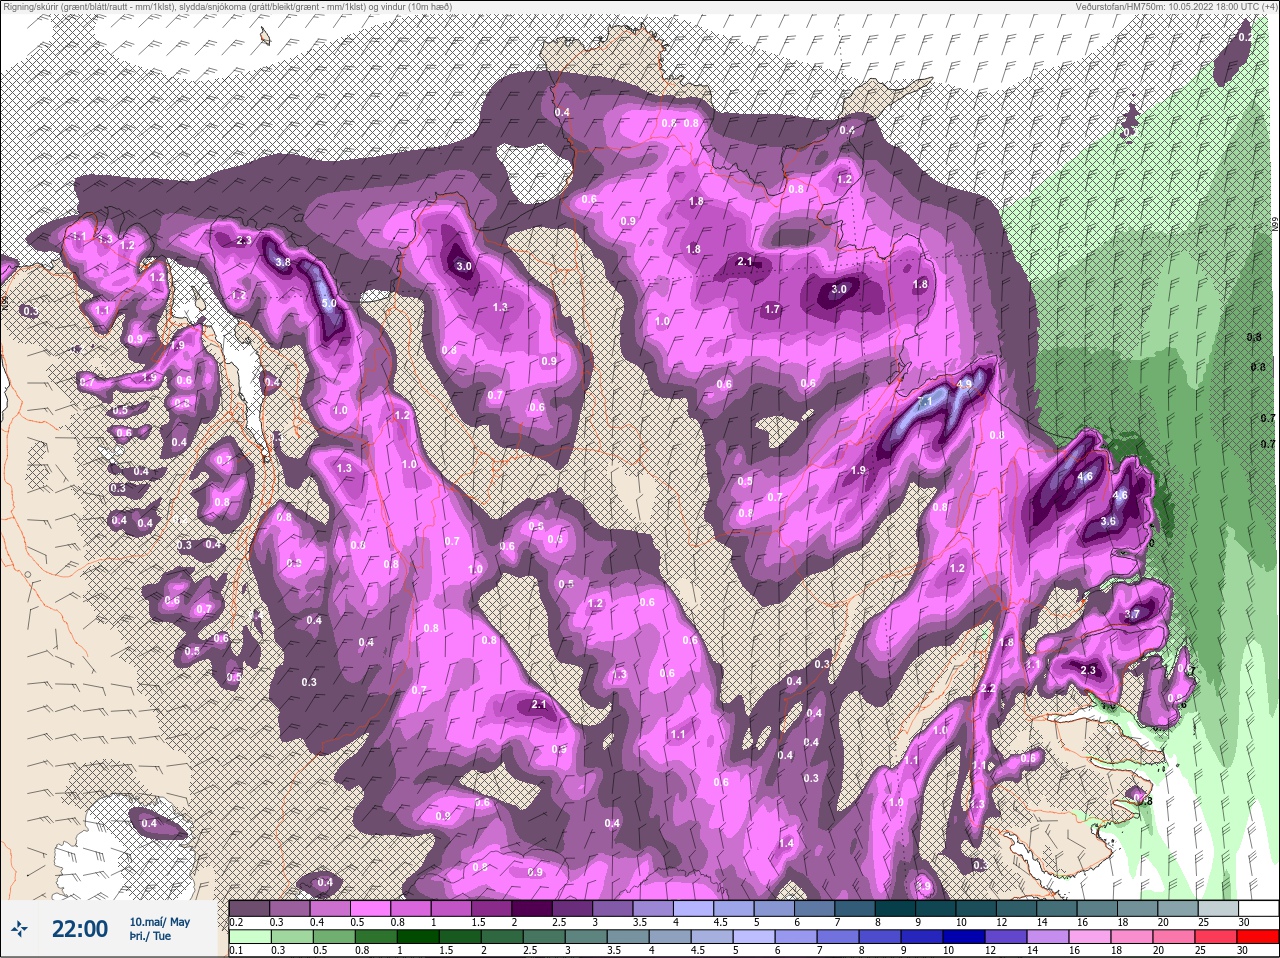Select the 2 dark purple swatch in upper legend row
Screen dimensions: 1280x958
tap(534, 908)
